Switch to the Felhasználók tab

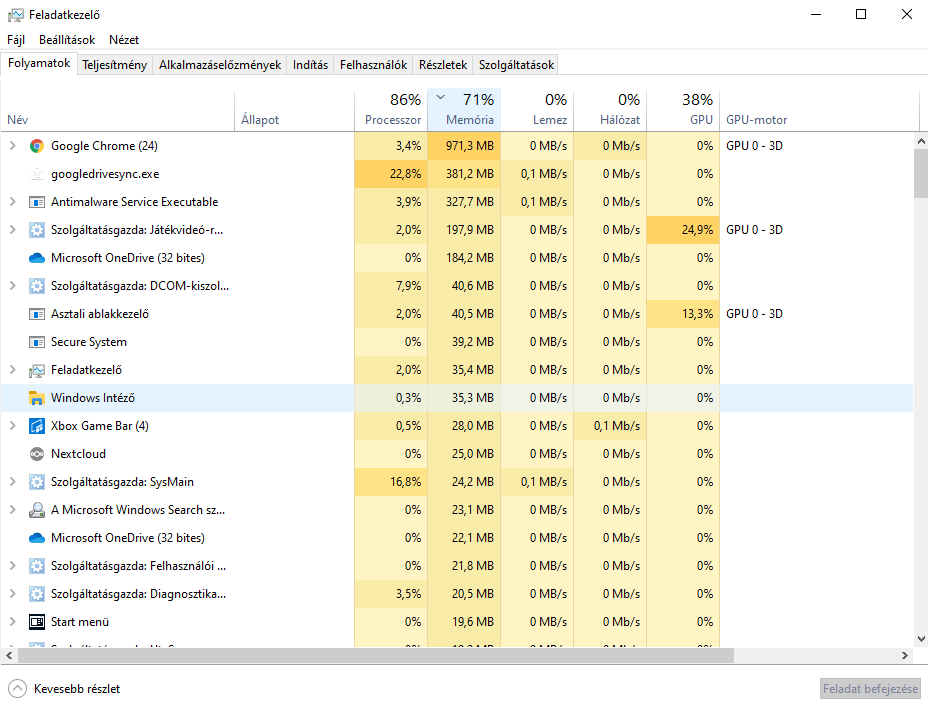(x=373, y=64)
